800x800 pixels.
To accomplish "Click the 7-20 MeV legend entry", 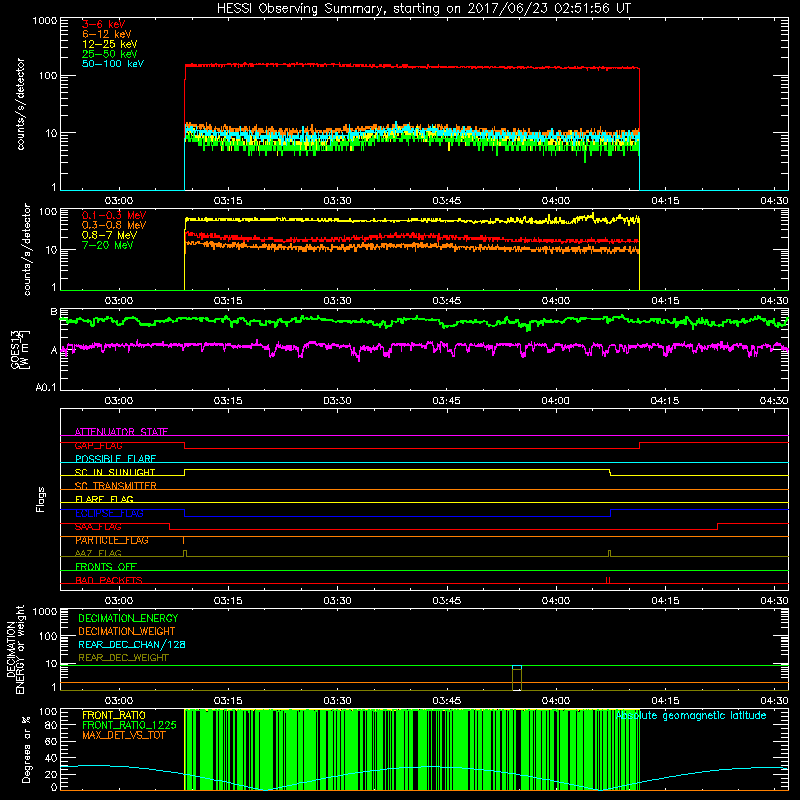I will pyautogui.click(x=107, y=245).
